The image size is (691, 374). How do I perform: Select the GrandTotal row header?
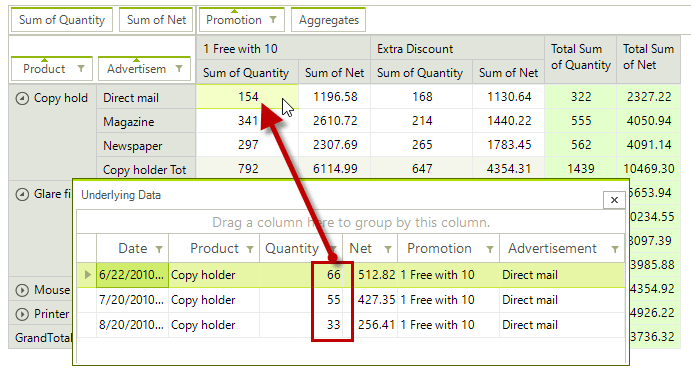pos(41,338)
